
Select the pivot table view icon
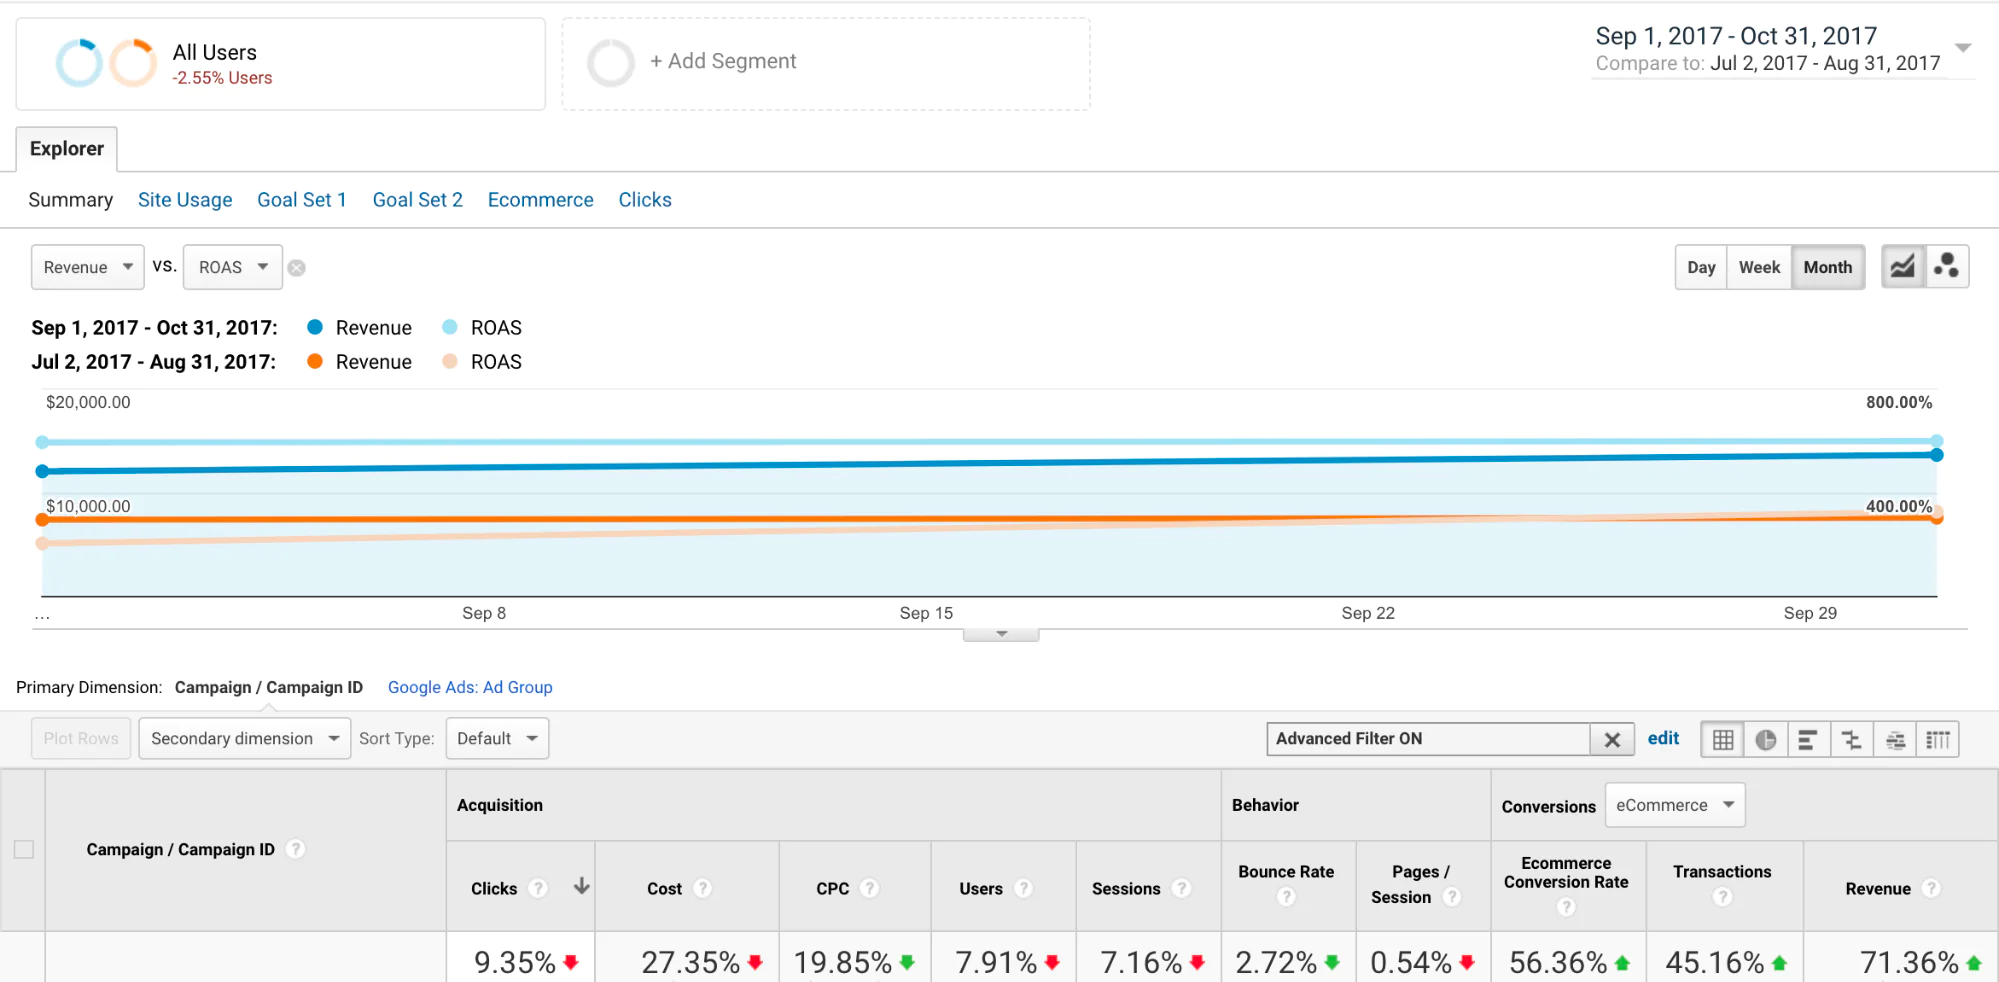click(1938, 740)
